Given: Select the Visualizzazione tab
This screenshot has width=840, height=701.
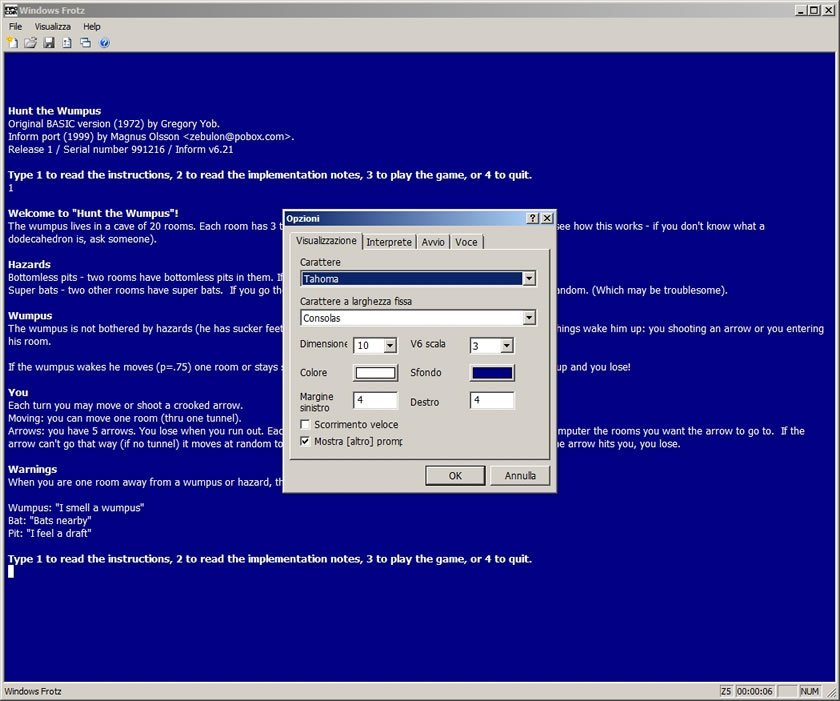Looking at the screenshot, I should (x=326, y=241).
